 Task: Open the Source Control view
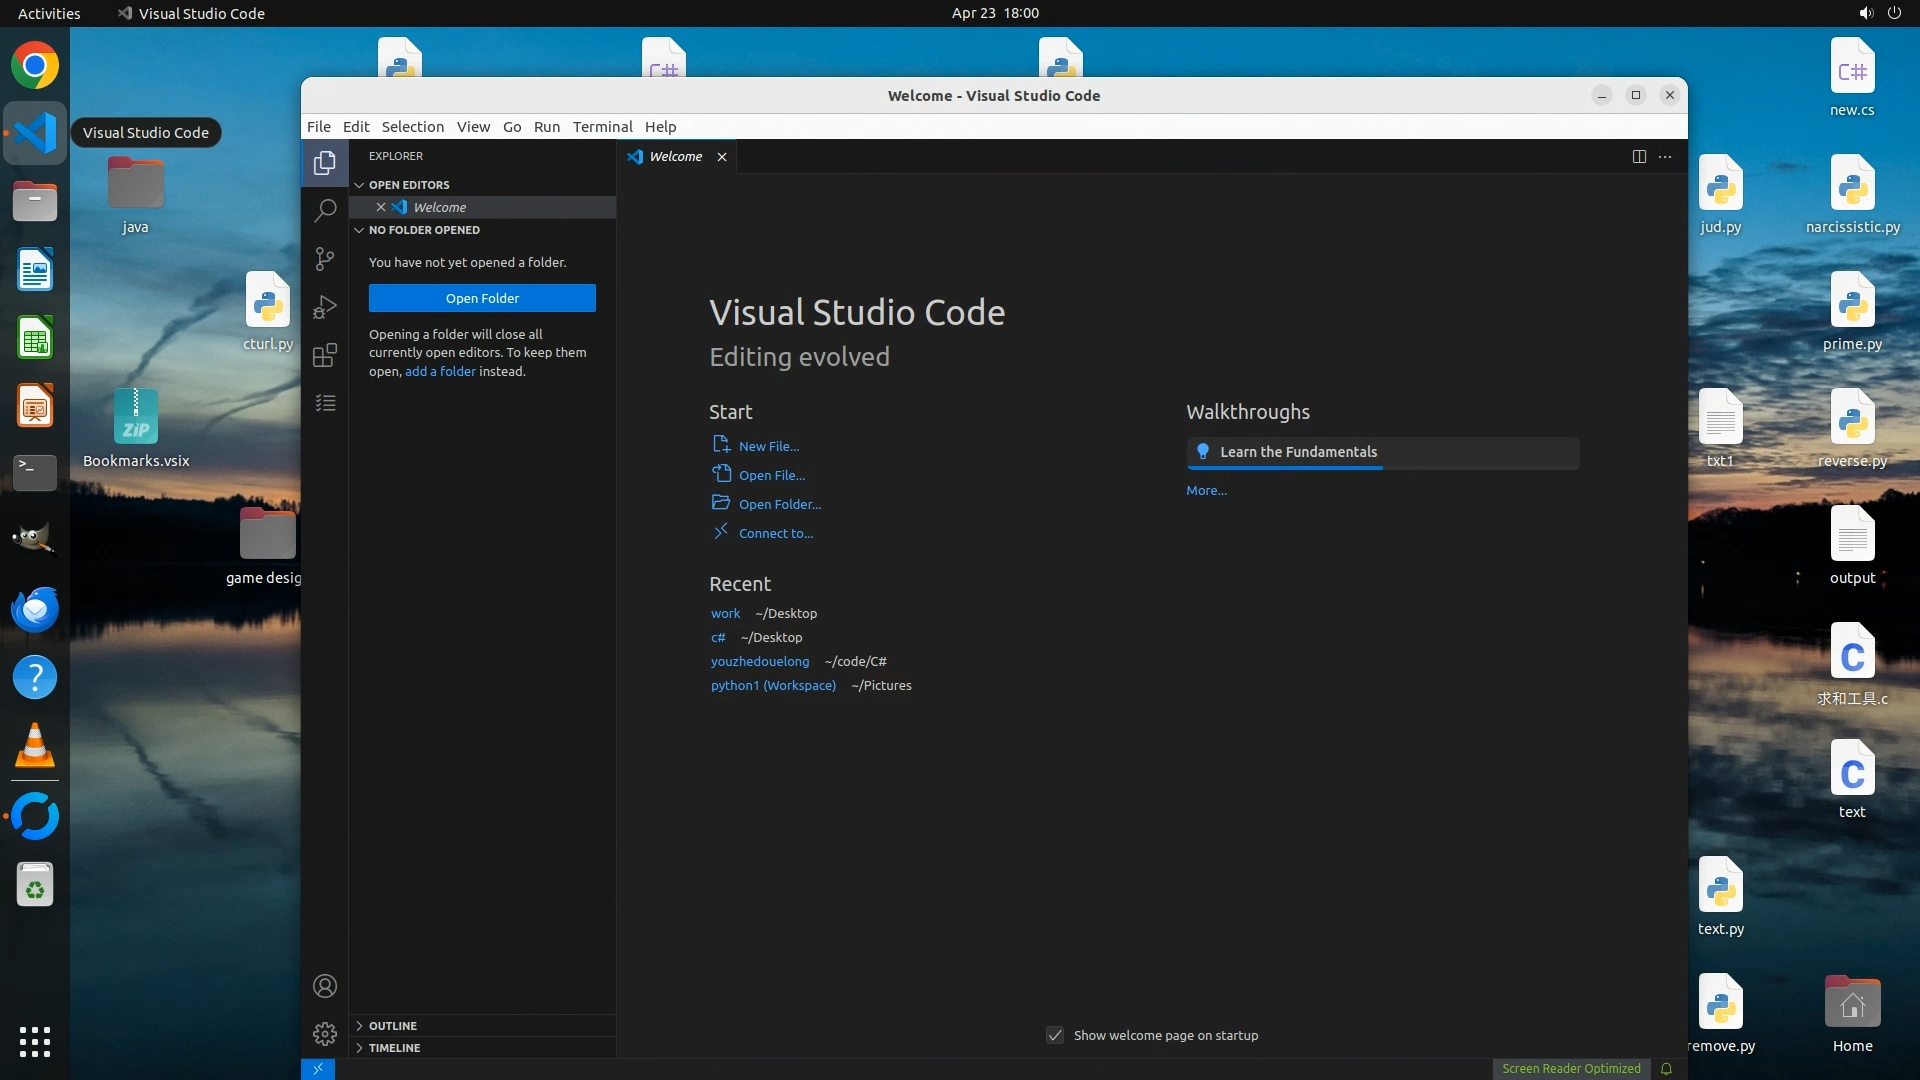click(325, 259)
